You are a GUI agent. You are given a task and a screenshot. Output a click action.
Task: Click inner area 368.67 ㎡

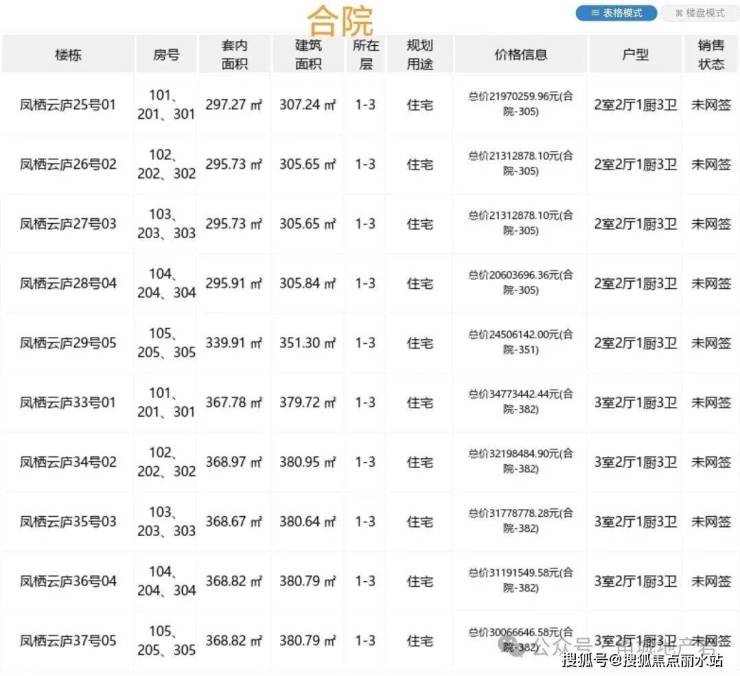pos(234,521)
